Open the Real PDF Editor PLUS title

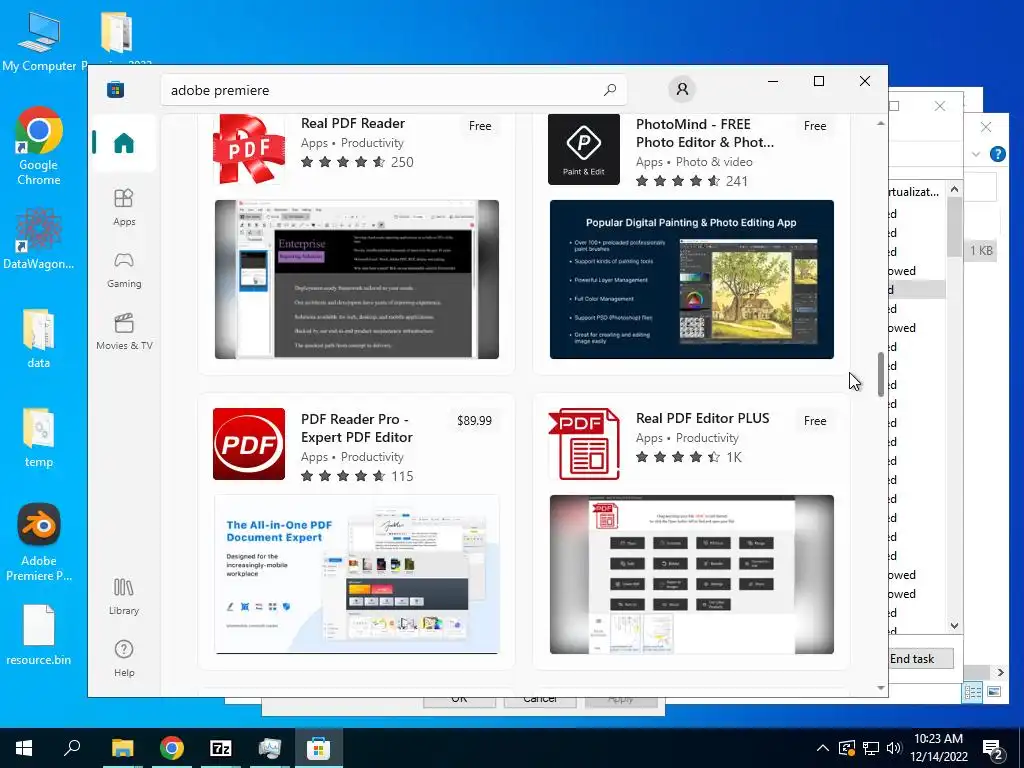[703, 419]
